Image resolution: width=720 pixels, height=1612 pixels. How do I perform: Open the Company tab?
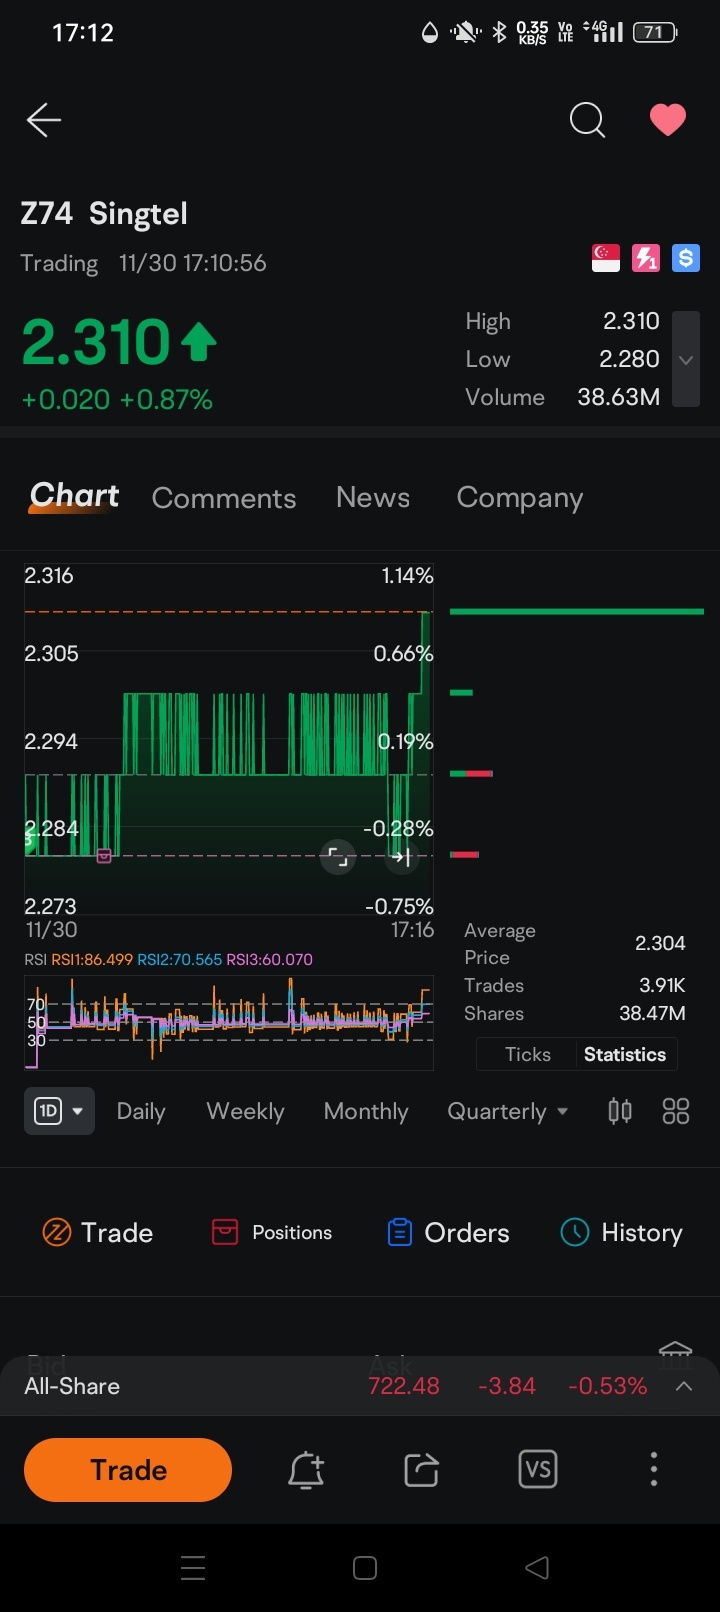520,498
